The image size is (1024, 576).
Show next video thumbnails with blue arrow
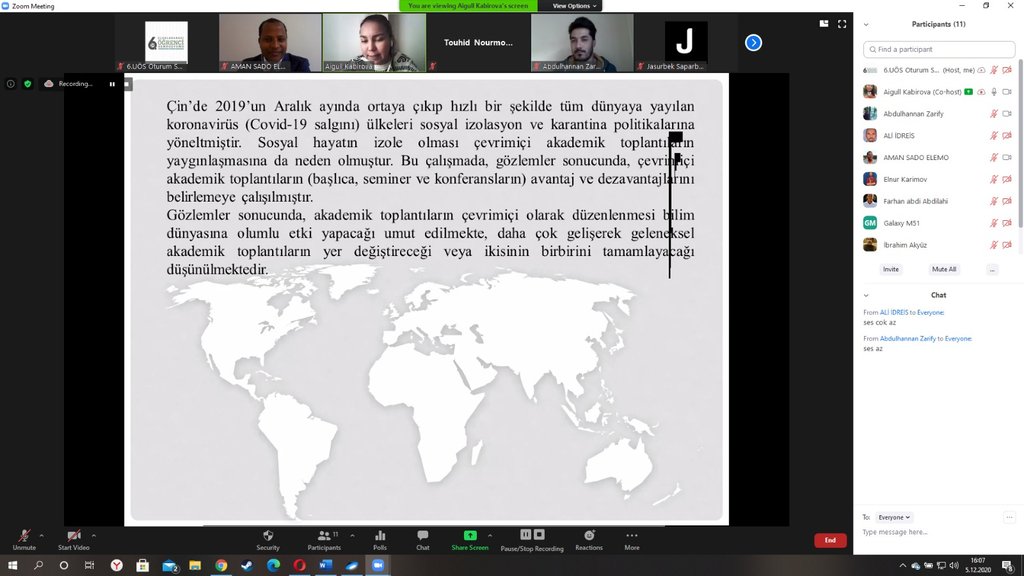pyautogui.click(x=754, y=42)
